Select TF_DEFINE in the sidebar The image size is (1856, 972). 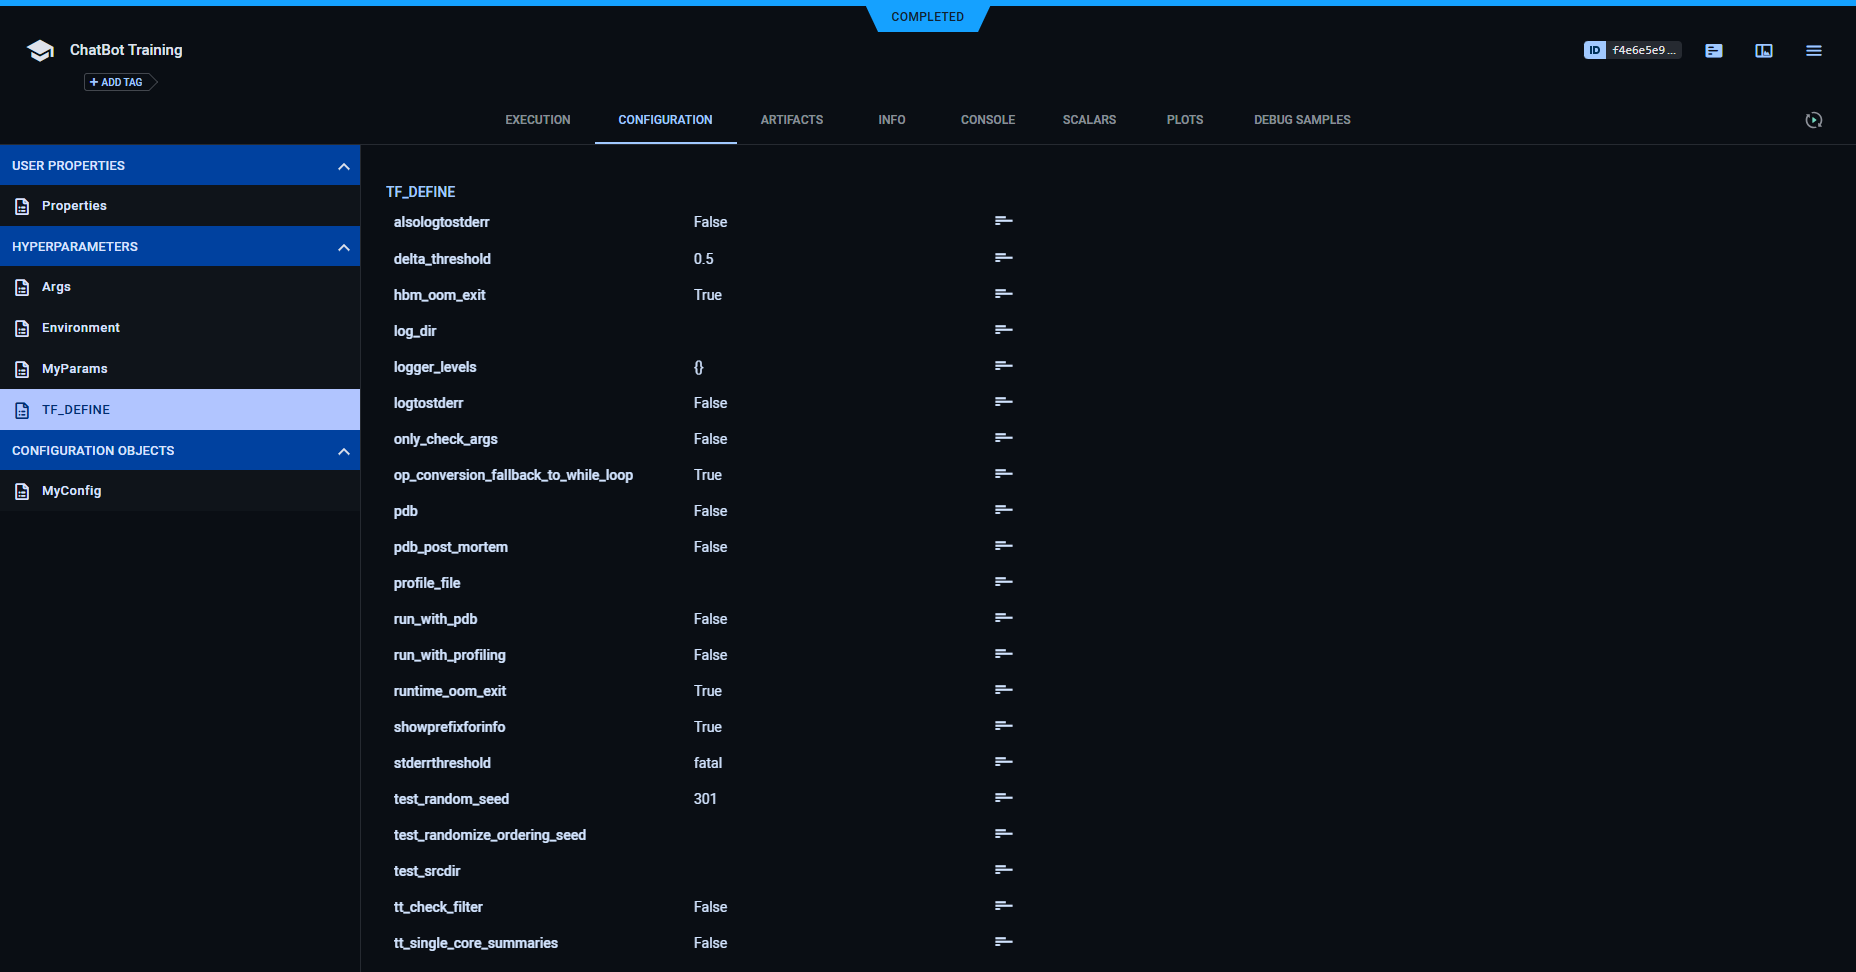tap(76, 409)
